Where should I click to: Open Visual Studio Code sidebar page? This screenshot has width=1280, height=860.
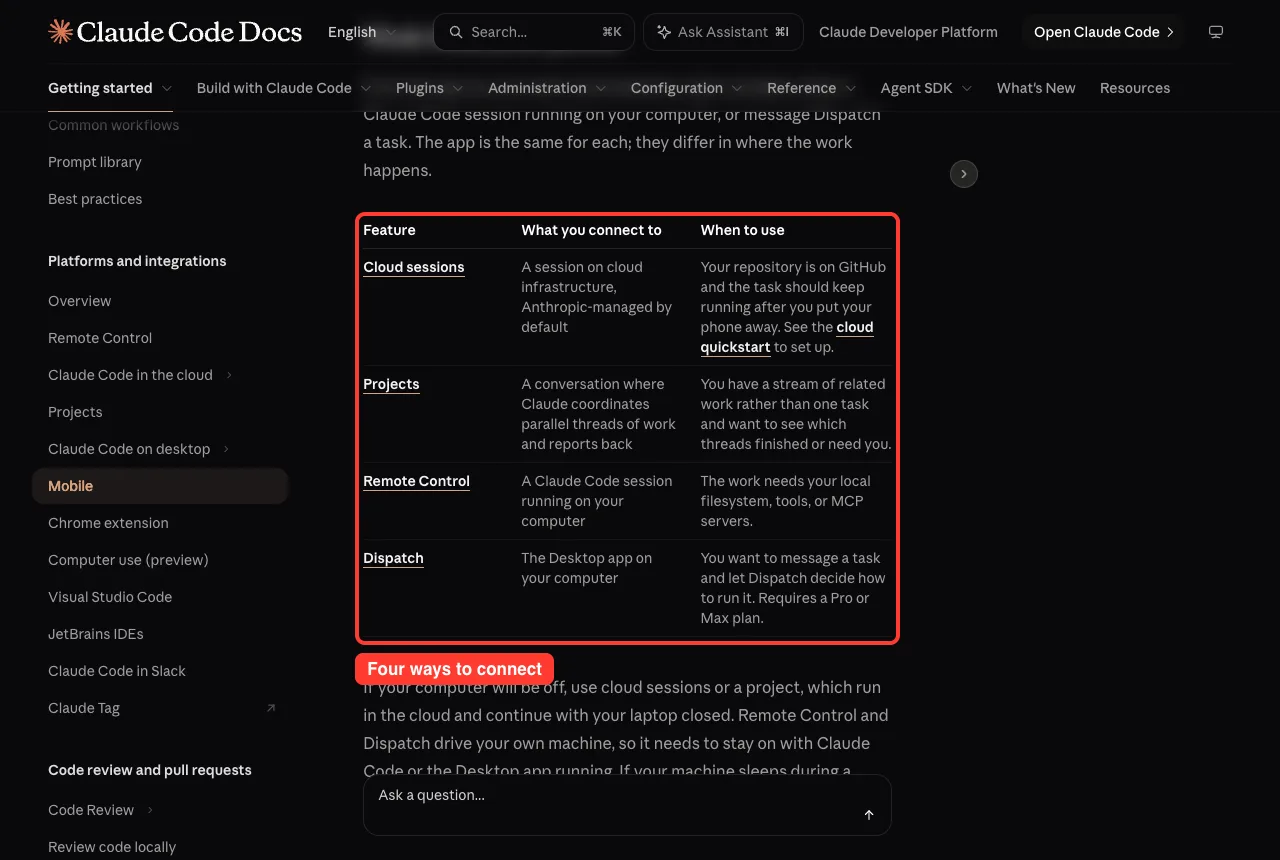110,597
